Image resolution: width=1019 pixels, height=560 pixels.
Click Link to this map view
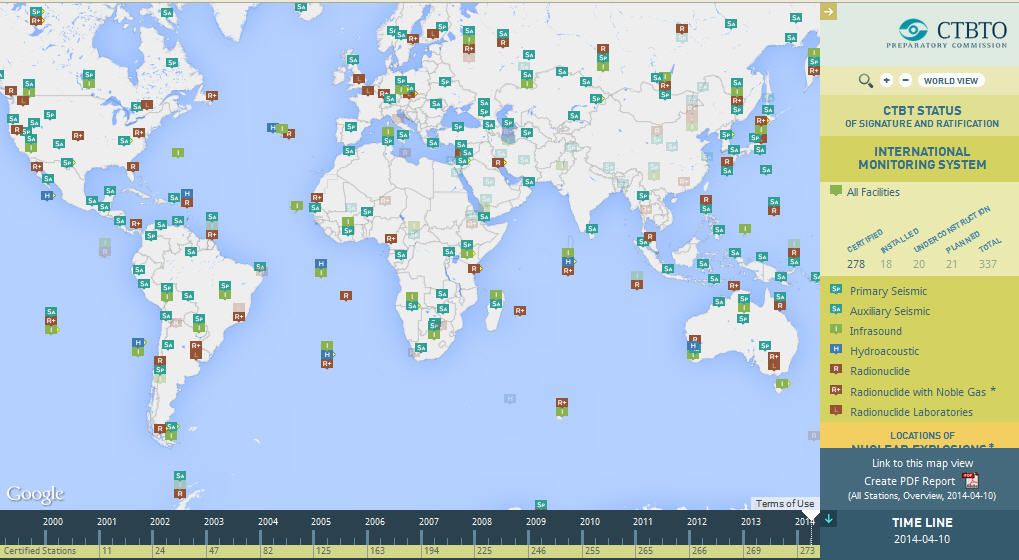point(921,463)
